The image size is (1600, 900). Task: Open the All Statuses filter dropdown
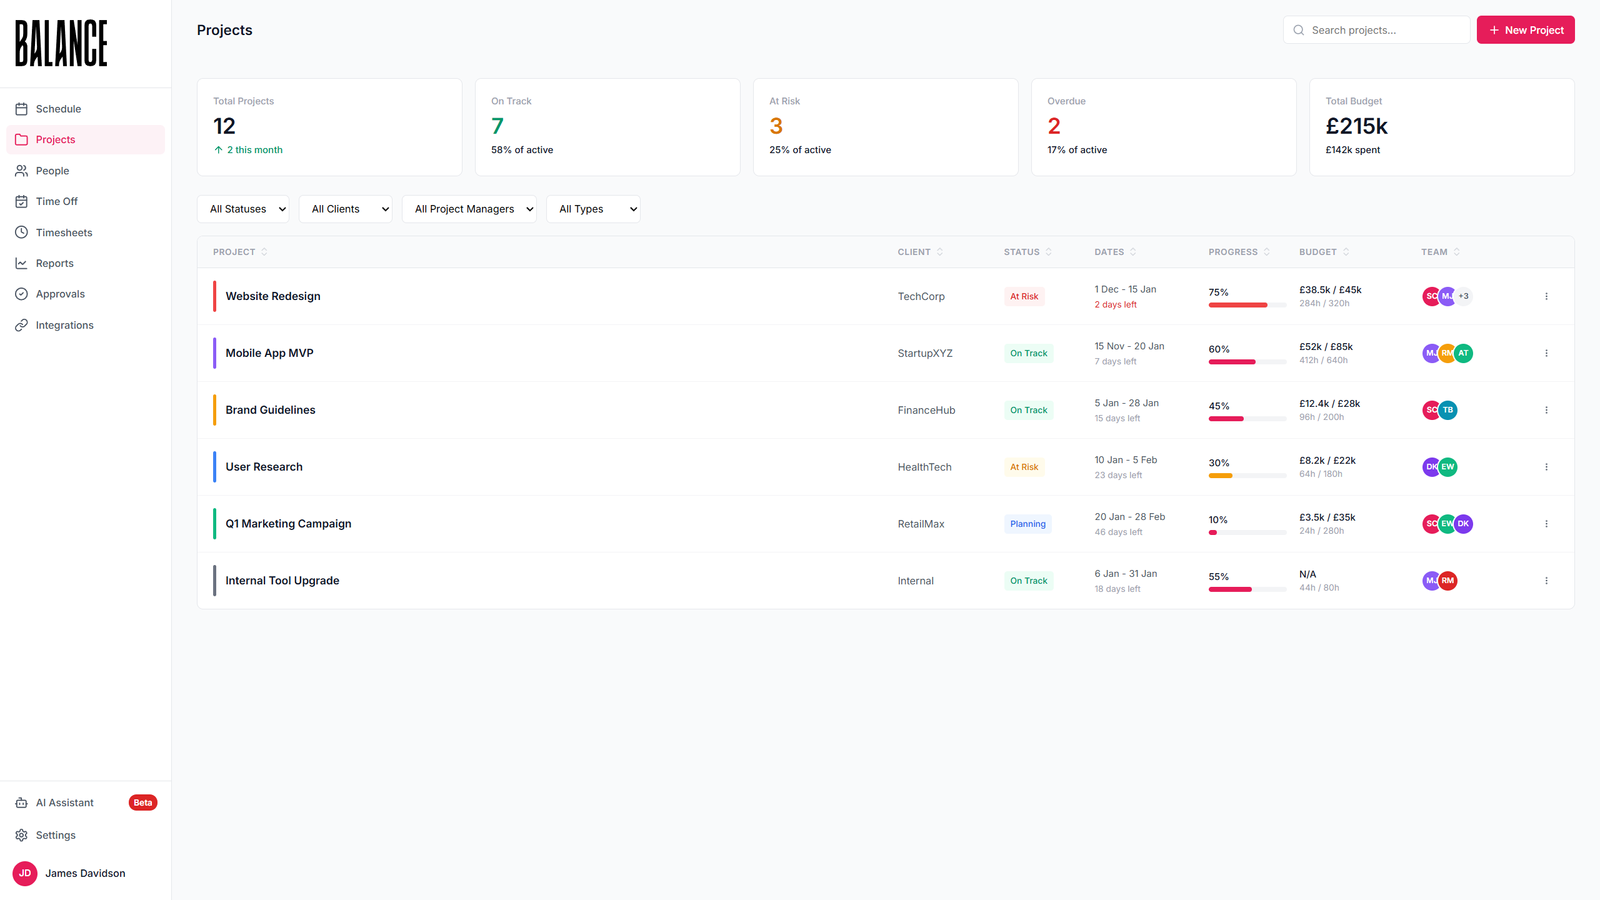tap(243, 208)
